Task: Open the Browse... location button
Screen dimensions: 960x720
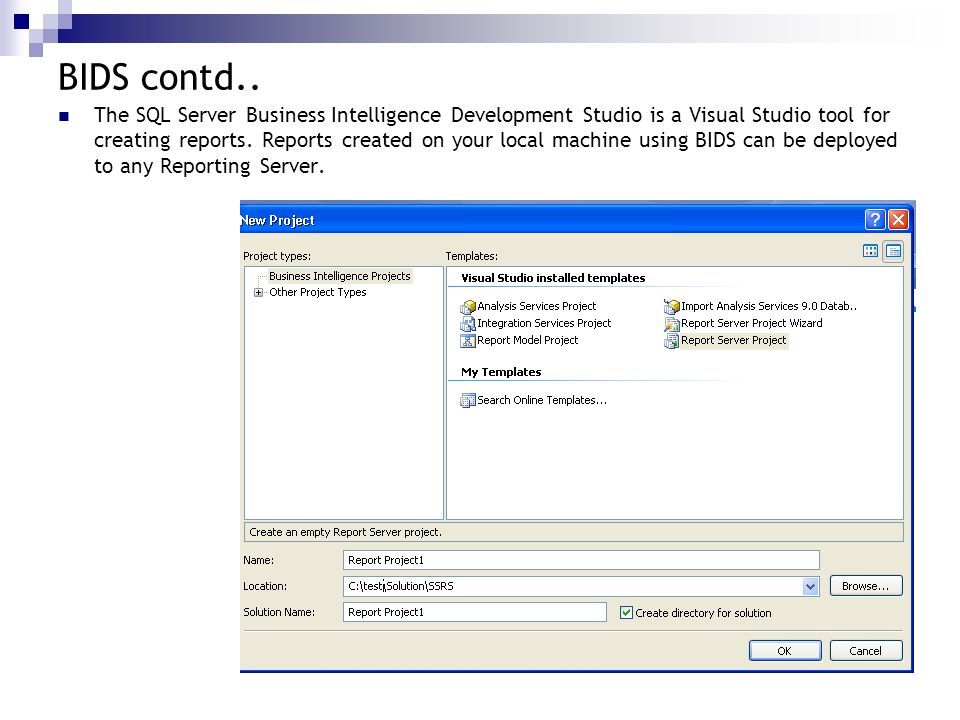Action: click(x=866, y=586)
